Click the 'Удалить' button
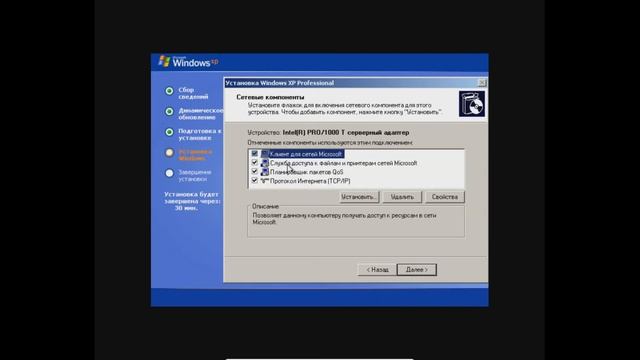The width and height of the screenshot is (640, 360). (402, 197)
